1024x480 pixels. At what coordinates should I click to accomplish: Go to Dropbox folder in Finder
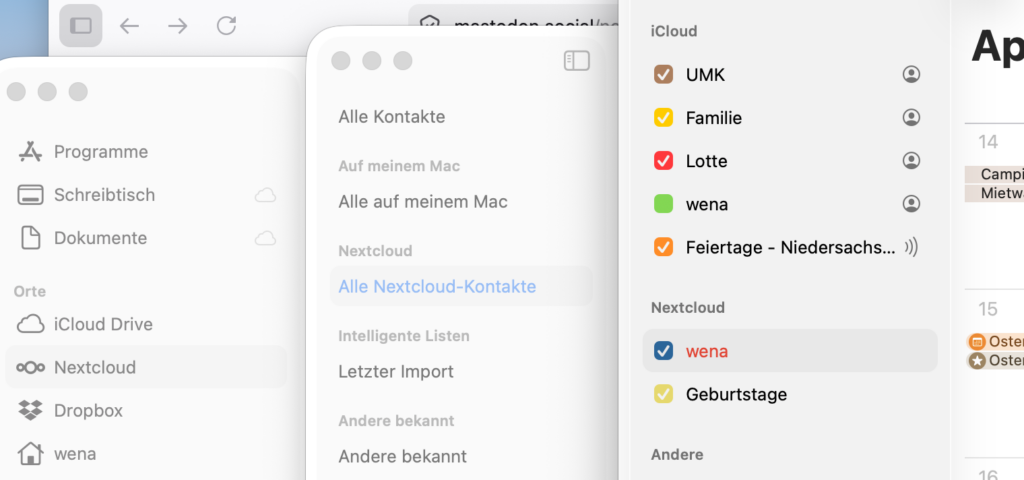[x=88, y=410]
